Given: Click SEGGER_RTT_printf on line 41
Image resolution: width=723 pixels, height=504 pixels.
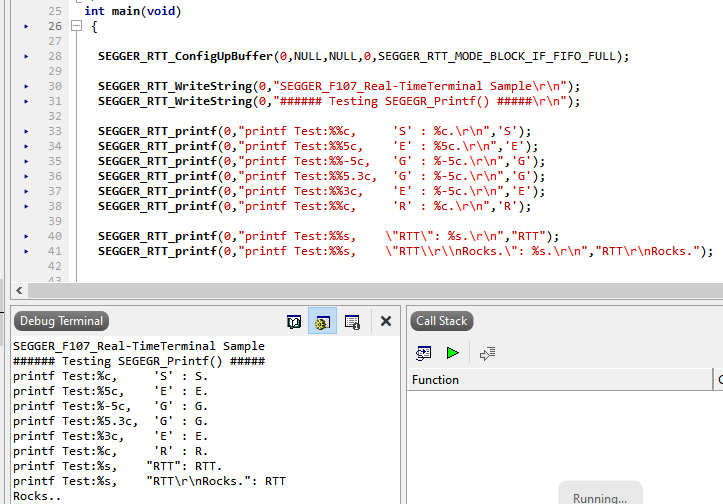Looking at the screenshot, I should point(157,251).
